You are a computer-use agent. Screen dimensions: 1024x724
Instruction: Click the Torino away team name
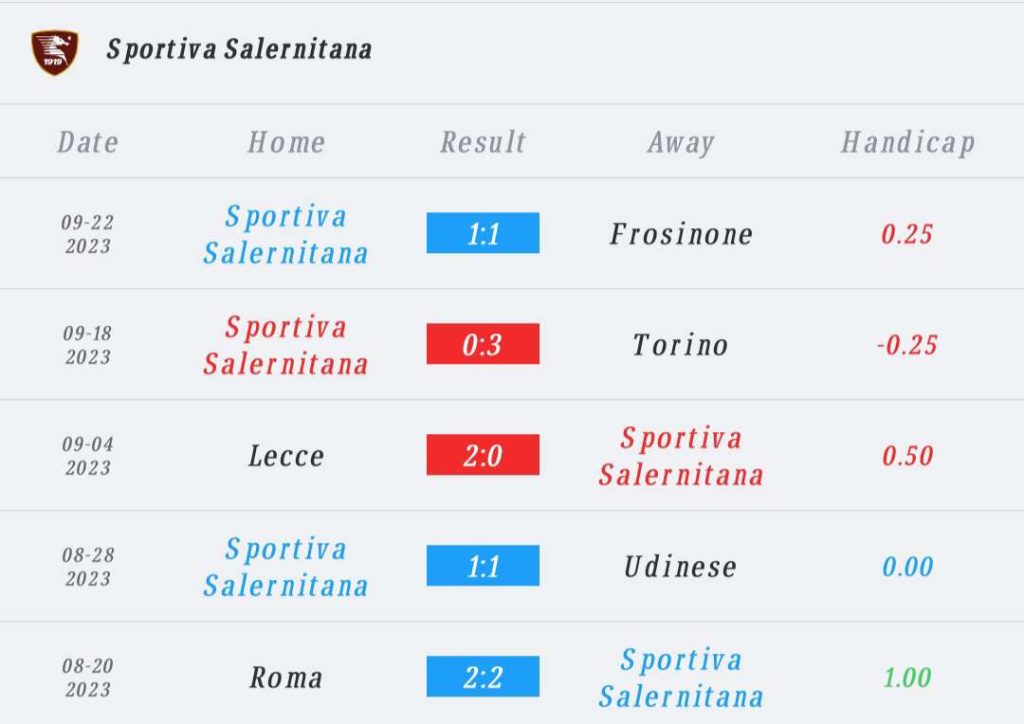coord(680,345)
